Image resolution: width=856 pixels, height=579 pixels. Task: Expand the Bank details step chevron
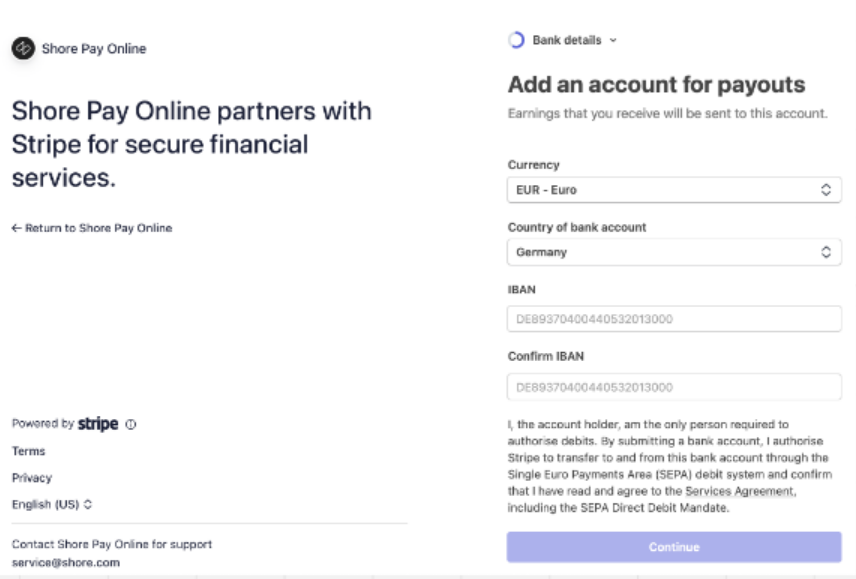(613, 40)
